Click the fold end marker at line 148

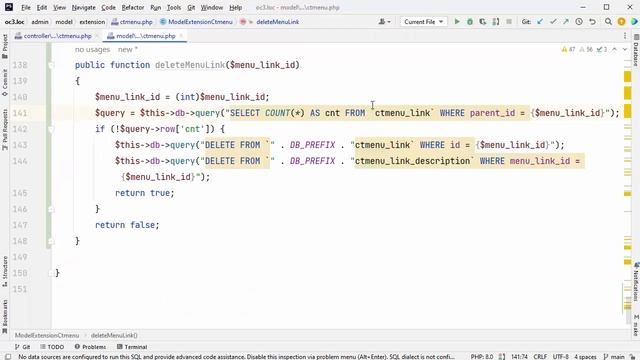pos(51,241)
